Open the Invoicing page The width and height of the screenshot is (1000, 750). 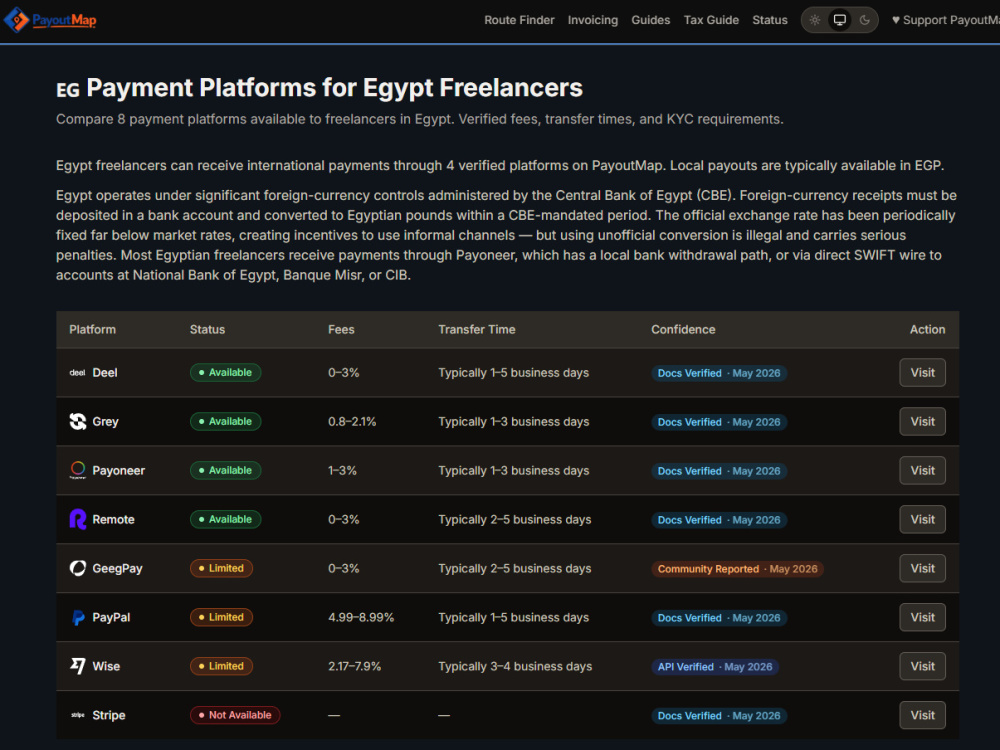click(592, 20)
